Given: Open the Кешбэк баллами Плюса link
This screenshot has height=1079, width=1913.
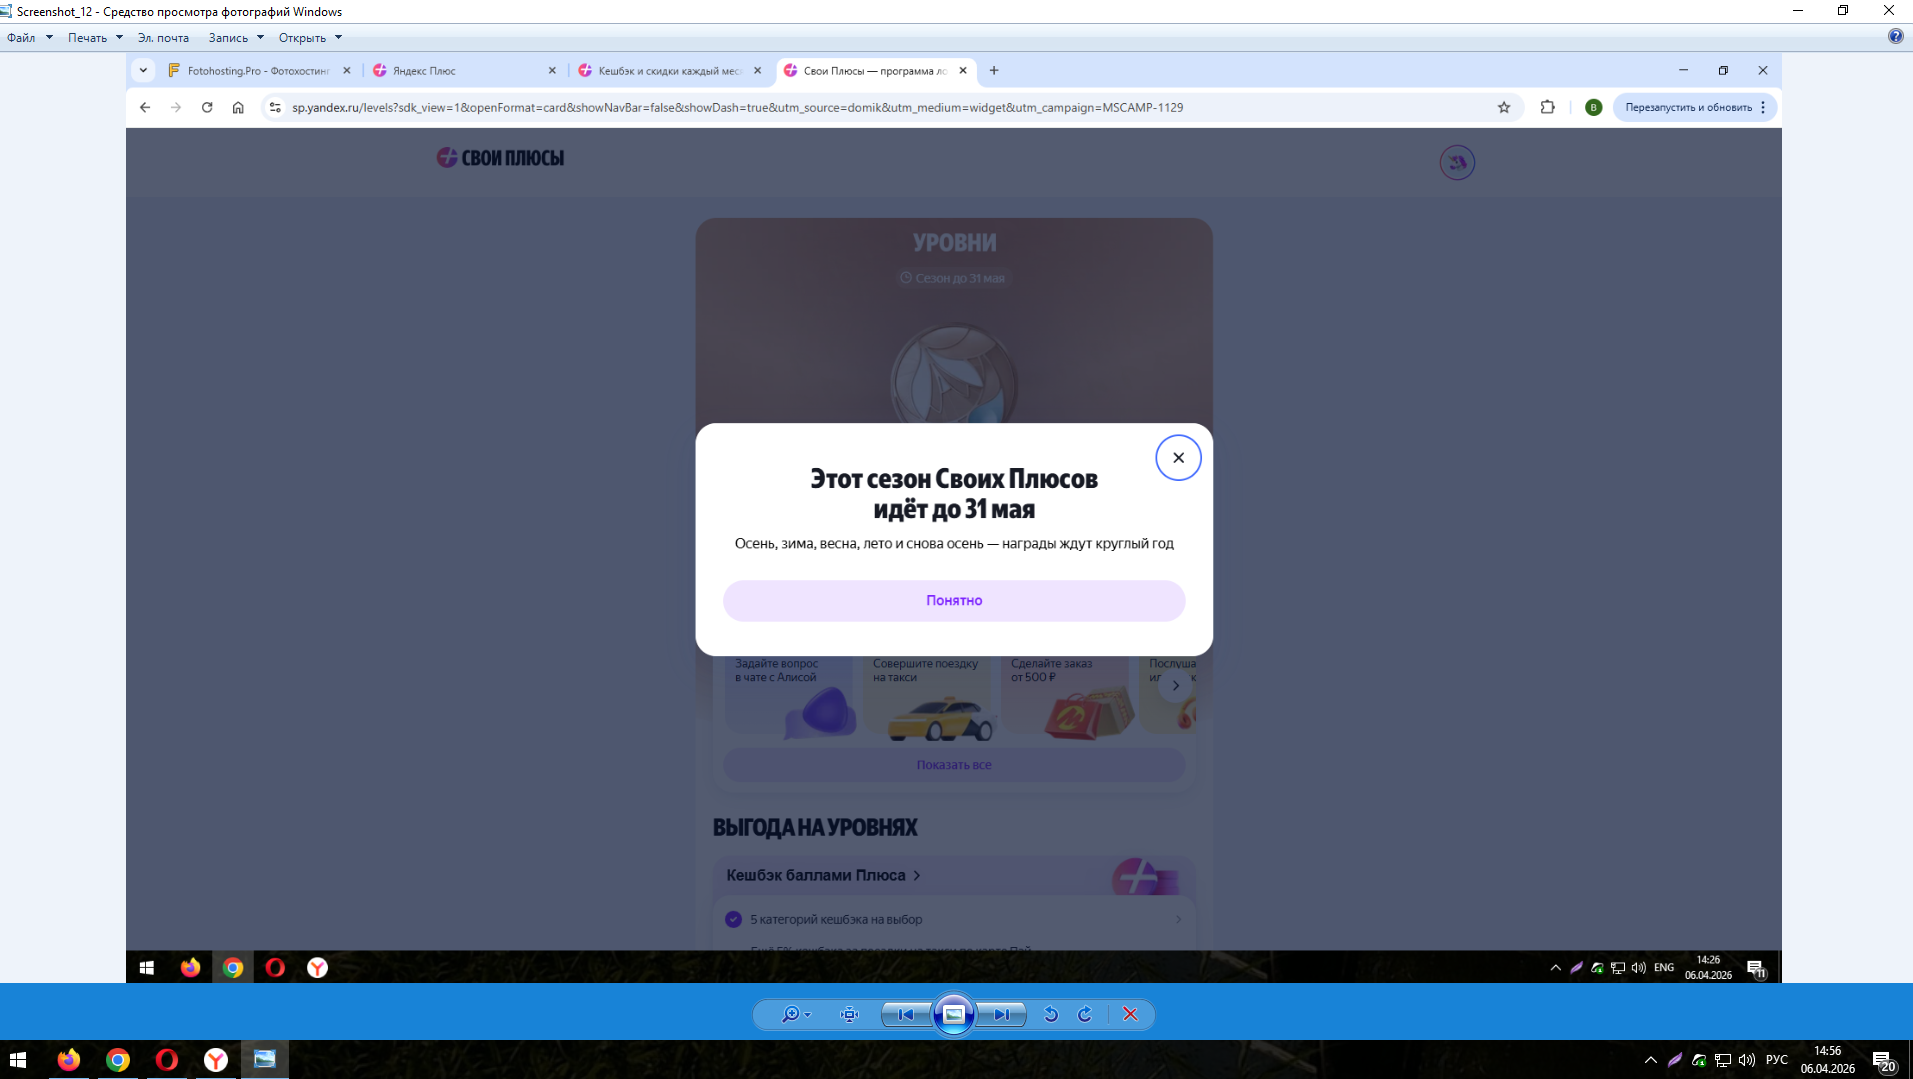Looking at the screenshot, I should (823, 875).
